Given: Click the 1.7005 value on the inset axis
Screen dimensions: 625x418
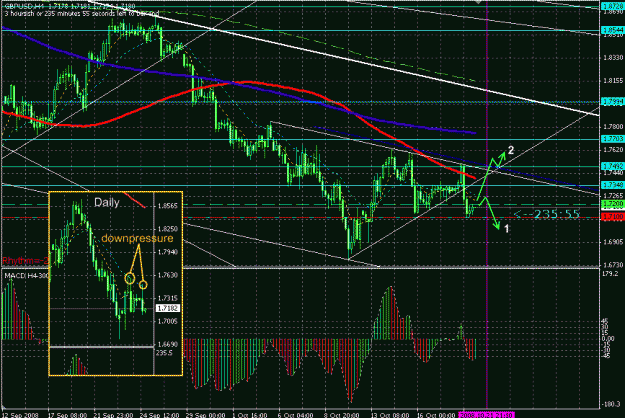Looking at the screenshot, I should pos(168,321).
